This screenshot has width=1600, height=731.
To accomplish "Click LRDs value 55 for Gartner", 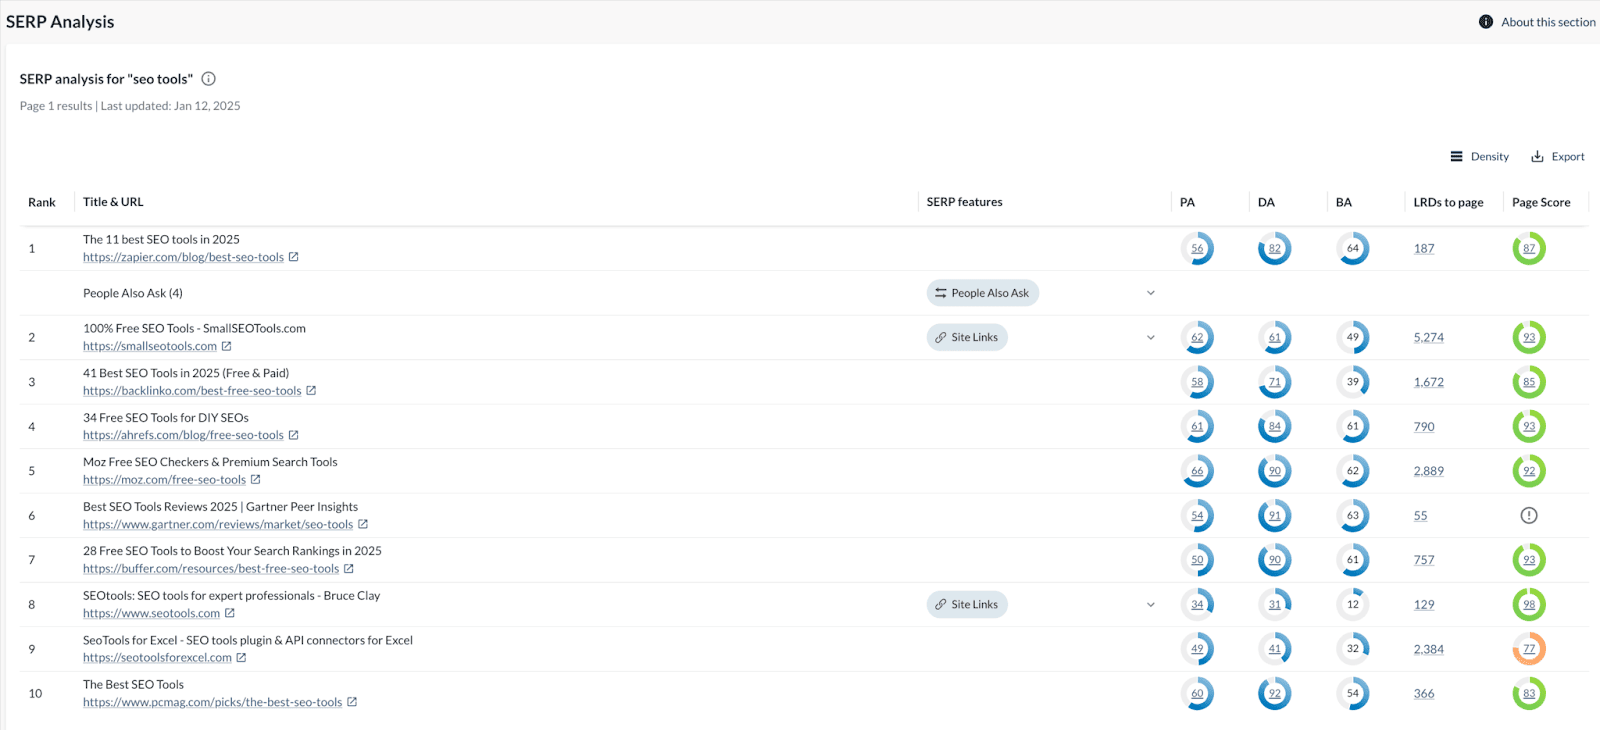I will [1420, 516].
